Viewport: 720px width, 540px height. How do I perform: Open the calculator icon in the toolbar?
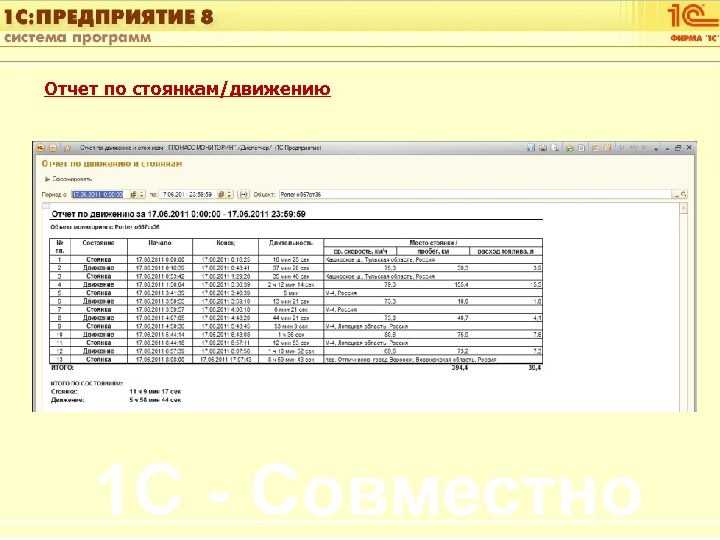point(595,148)
